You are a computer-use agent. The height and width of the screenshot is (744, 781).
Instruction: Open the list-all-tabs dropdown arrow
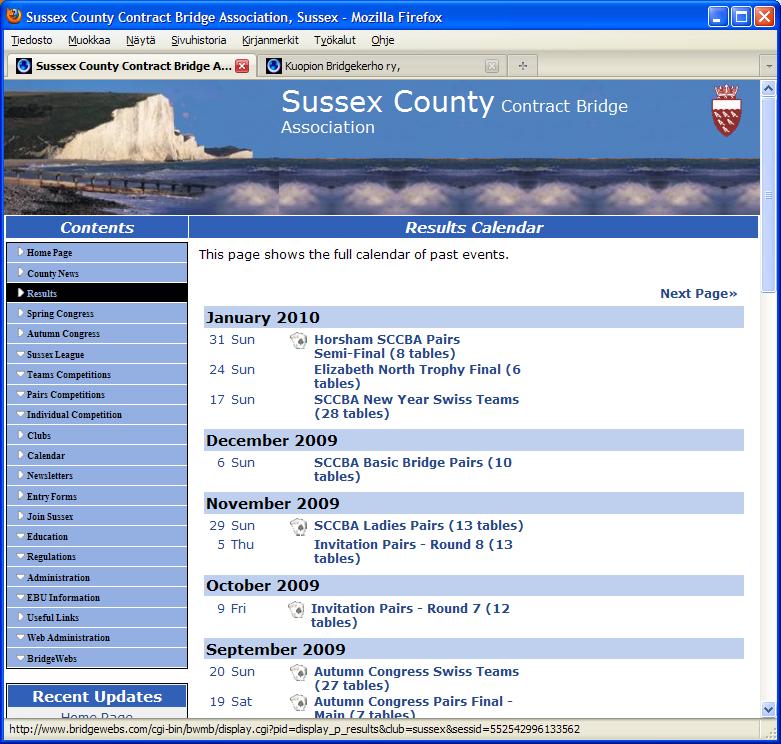point(769,66)
